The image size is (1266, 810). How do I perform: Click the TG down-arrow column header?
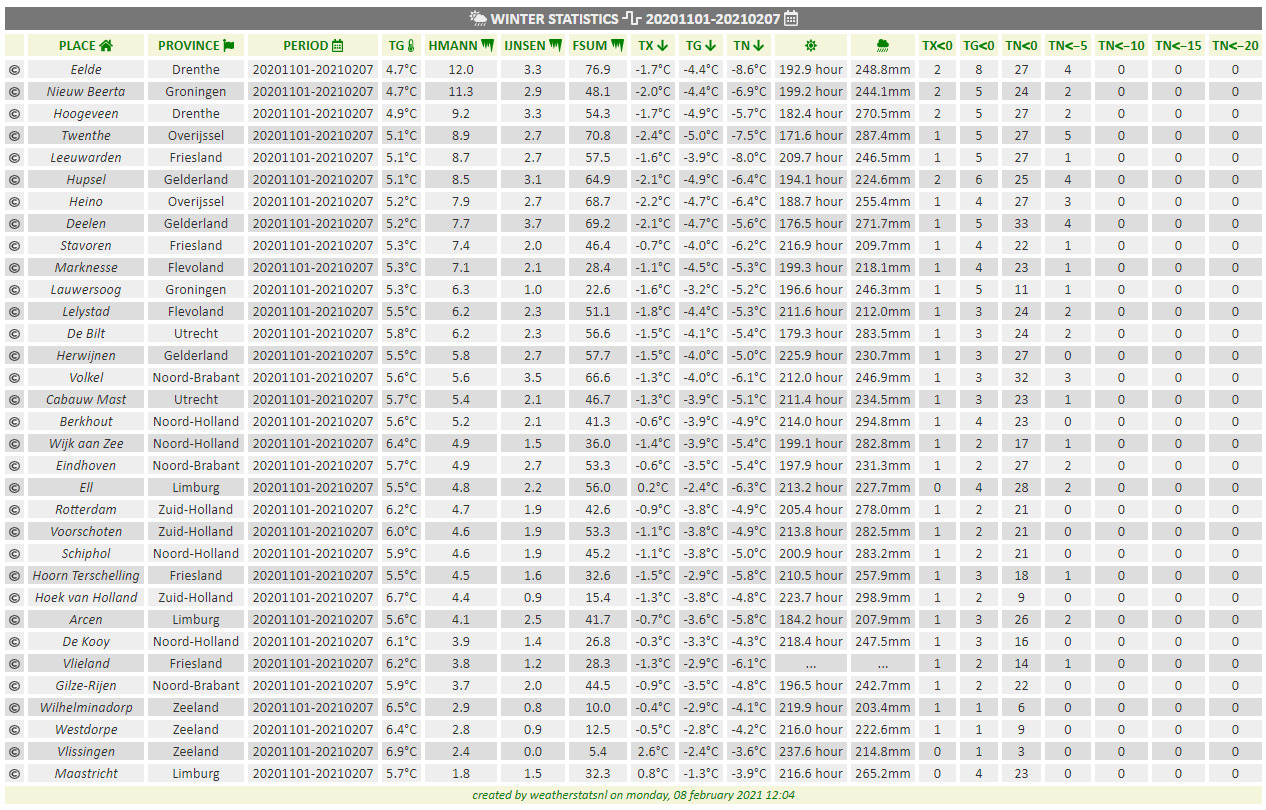pos(701,45)
